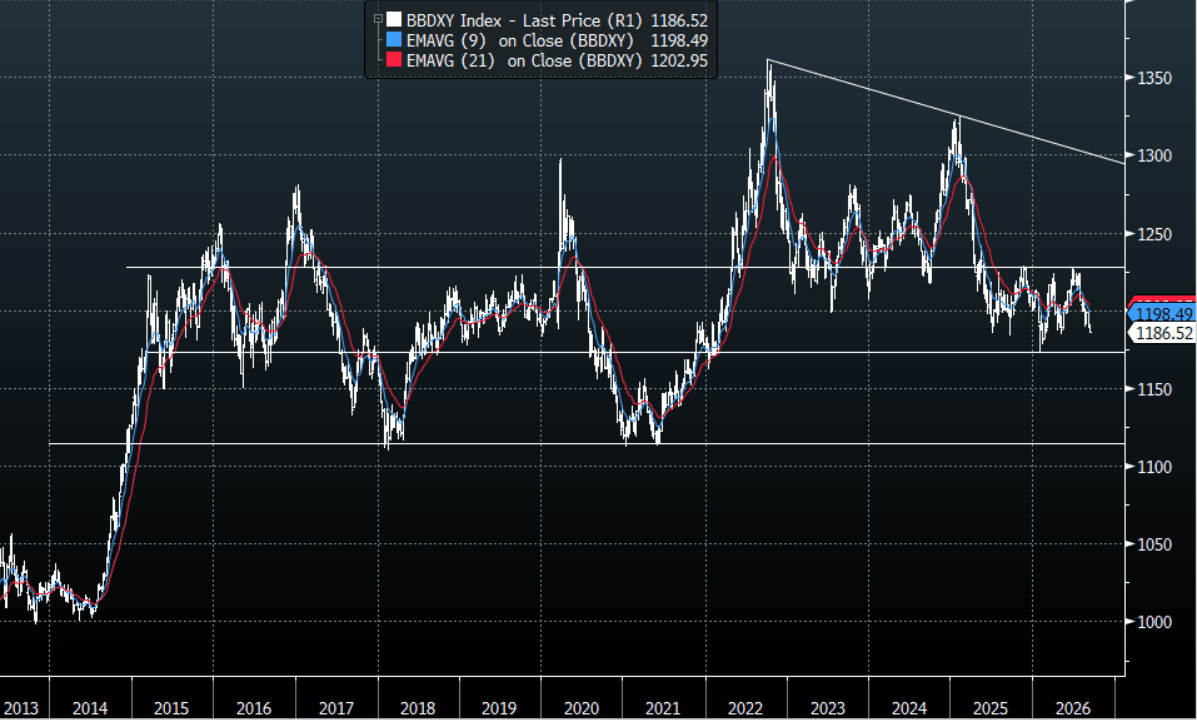This screenshot has height=720, width=1197.
Task: Click the 2026 year label on the time axis
Action: pos(1073,709)
